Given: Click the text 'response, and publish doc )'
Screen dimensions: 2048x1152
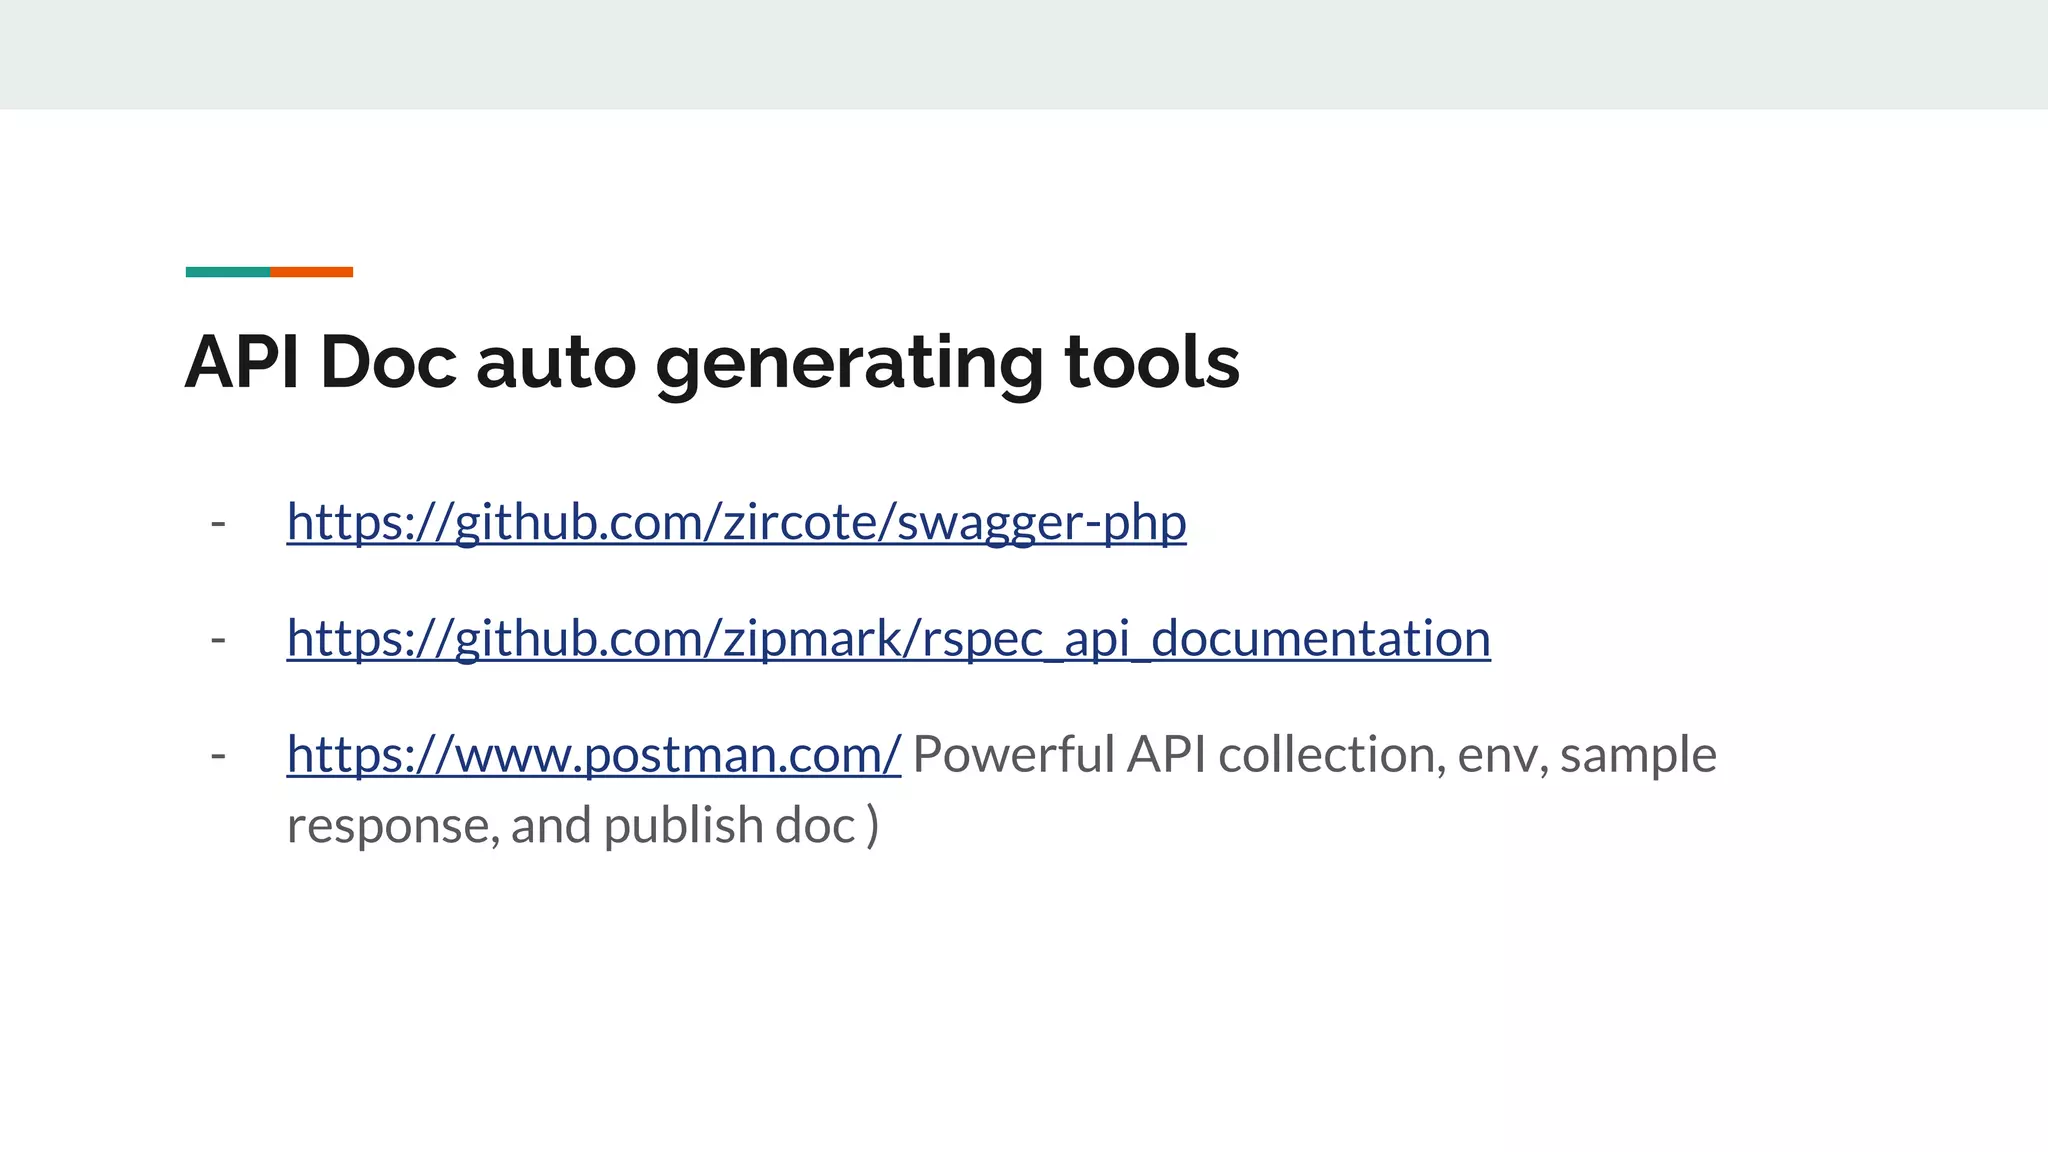Looking at the screenshot, I should point(583,826).
